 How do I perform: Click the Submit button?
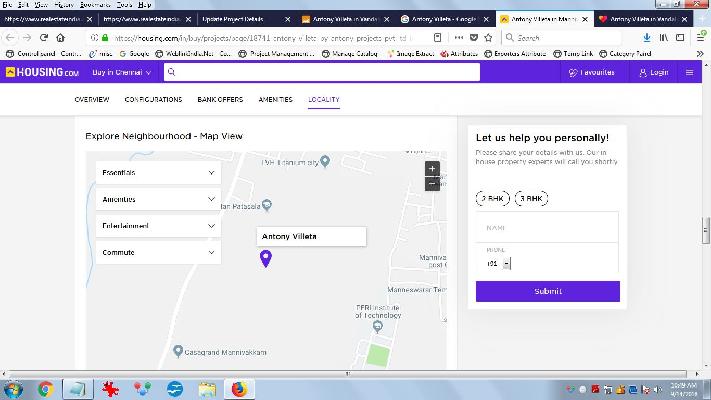tap(548, 291)
